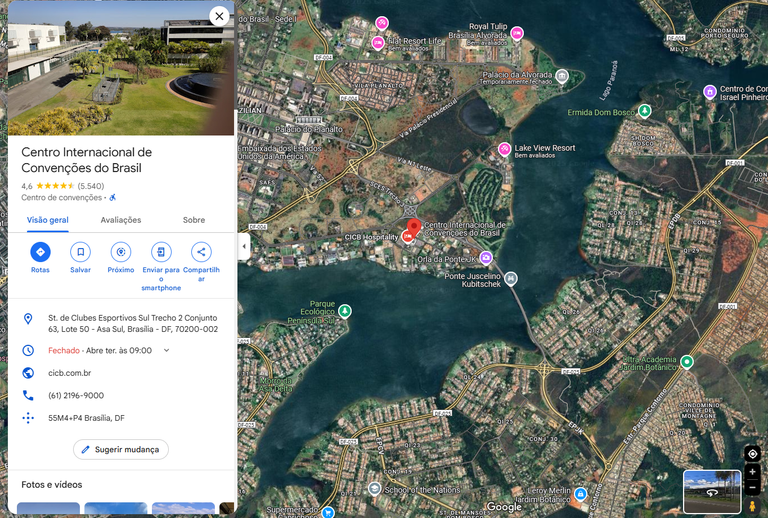
Task: Zoom in on the map
Action: tap(752, 471)
